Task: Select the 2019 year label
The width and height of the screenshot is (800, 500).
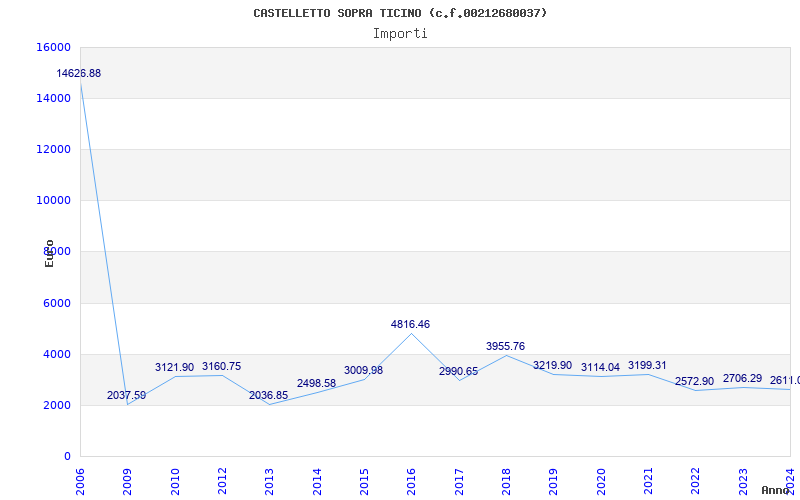Action: pyautogui.click(x=553, y=481)
